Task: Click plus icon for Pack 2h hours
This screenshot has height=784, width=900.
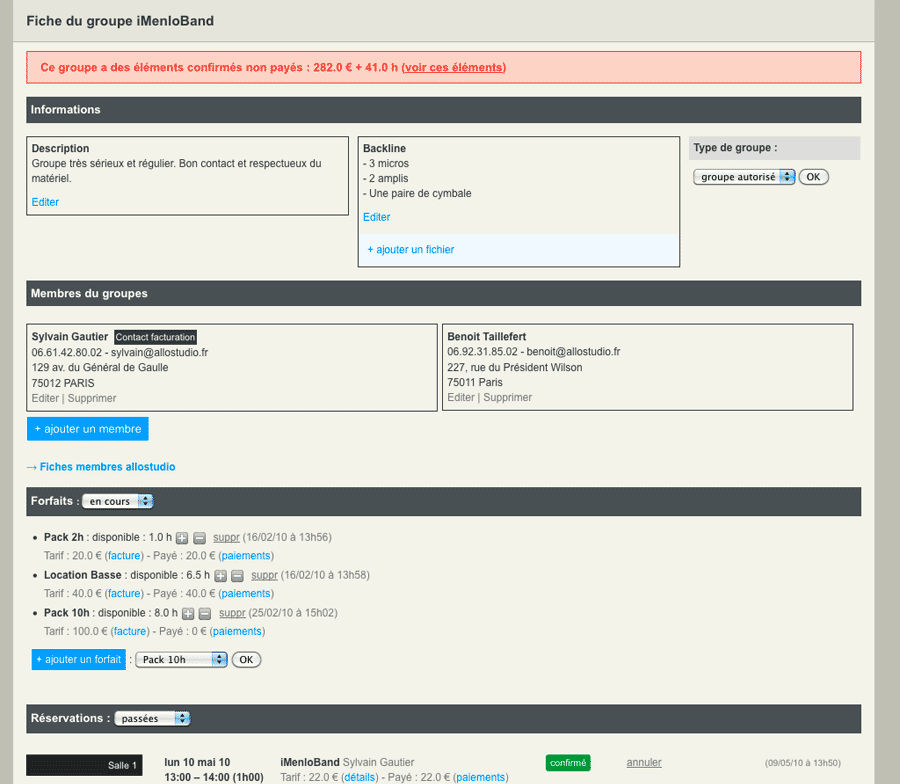Action: click(x=182, y=538)
